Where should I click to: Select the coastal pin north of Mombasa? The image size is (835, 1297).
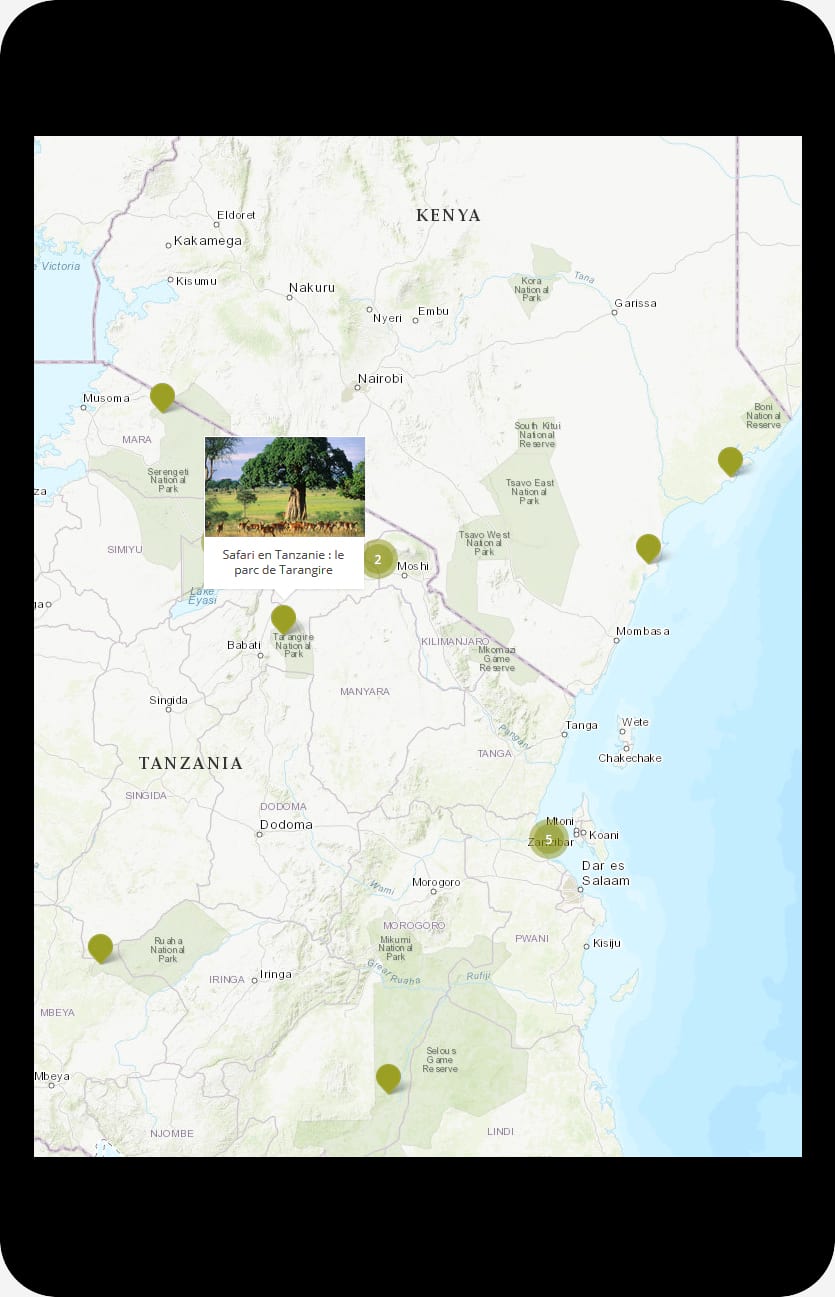[648, 547]
